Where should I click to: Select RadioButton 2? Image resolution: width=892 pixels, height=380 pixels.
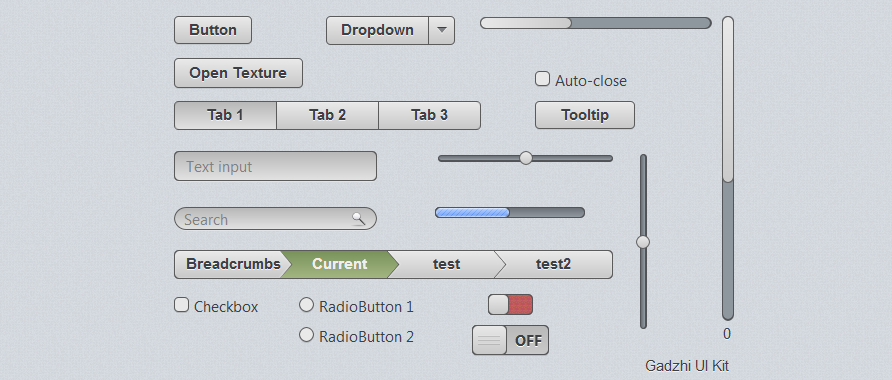(x=306, y=335)
